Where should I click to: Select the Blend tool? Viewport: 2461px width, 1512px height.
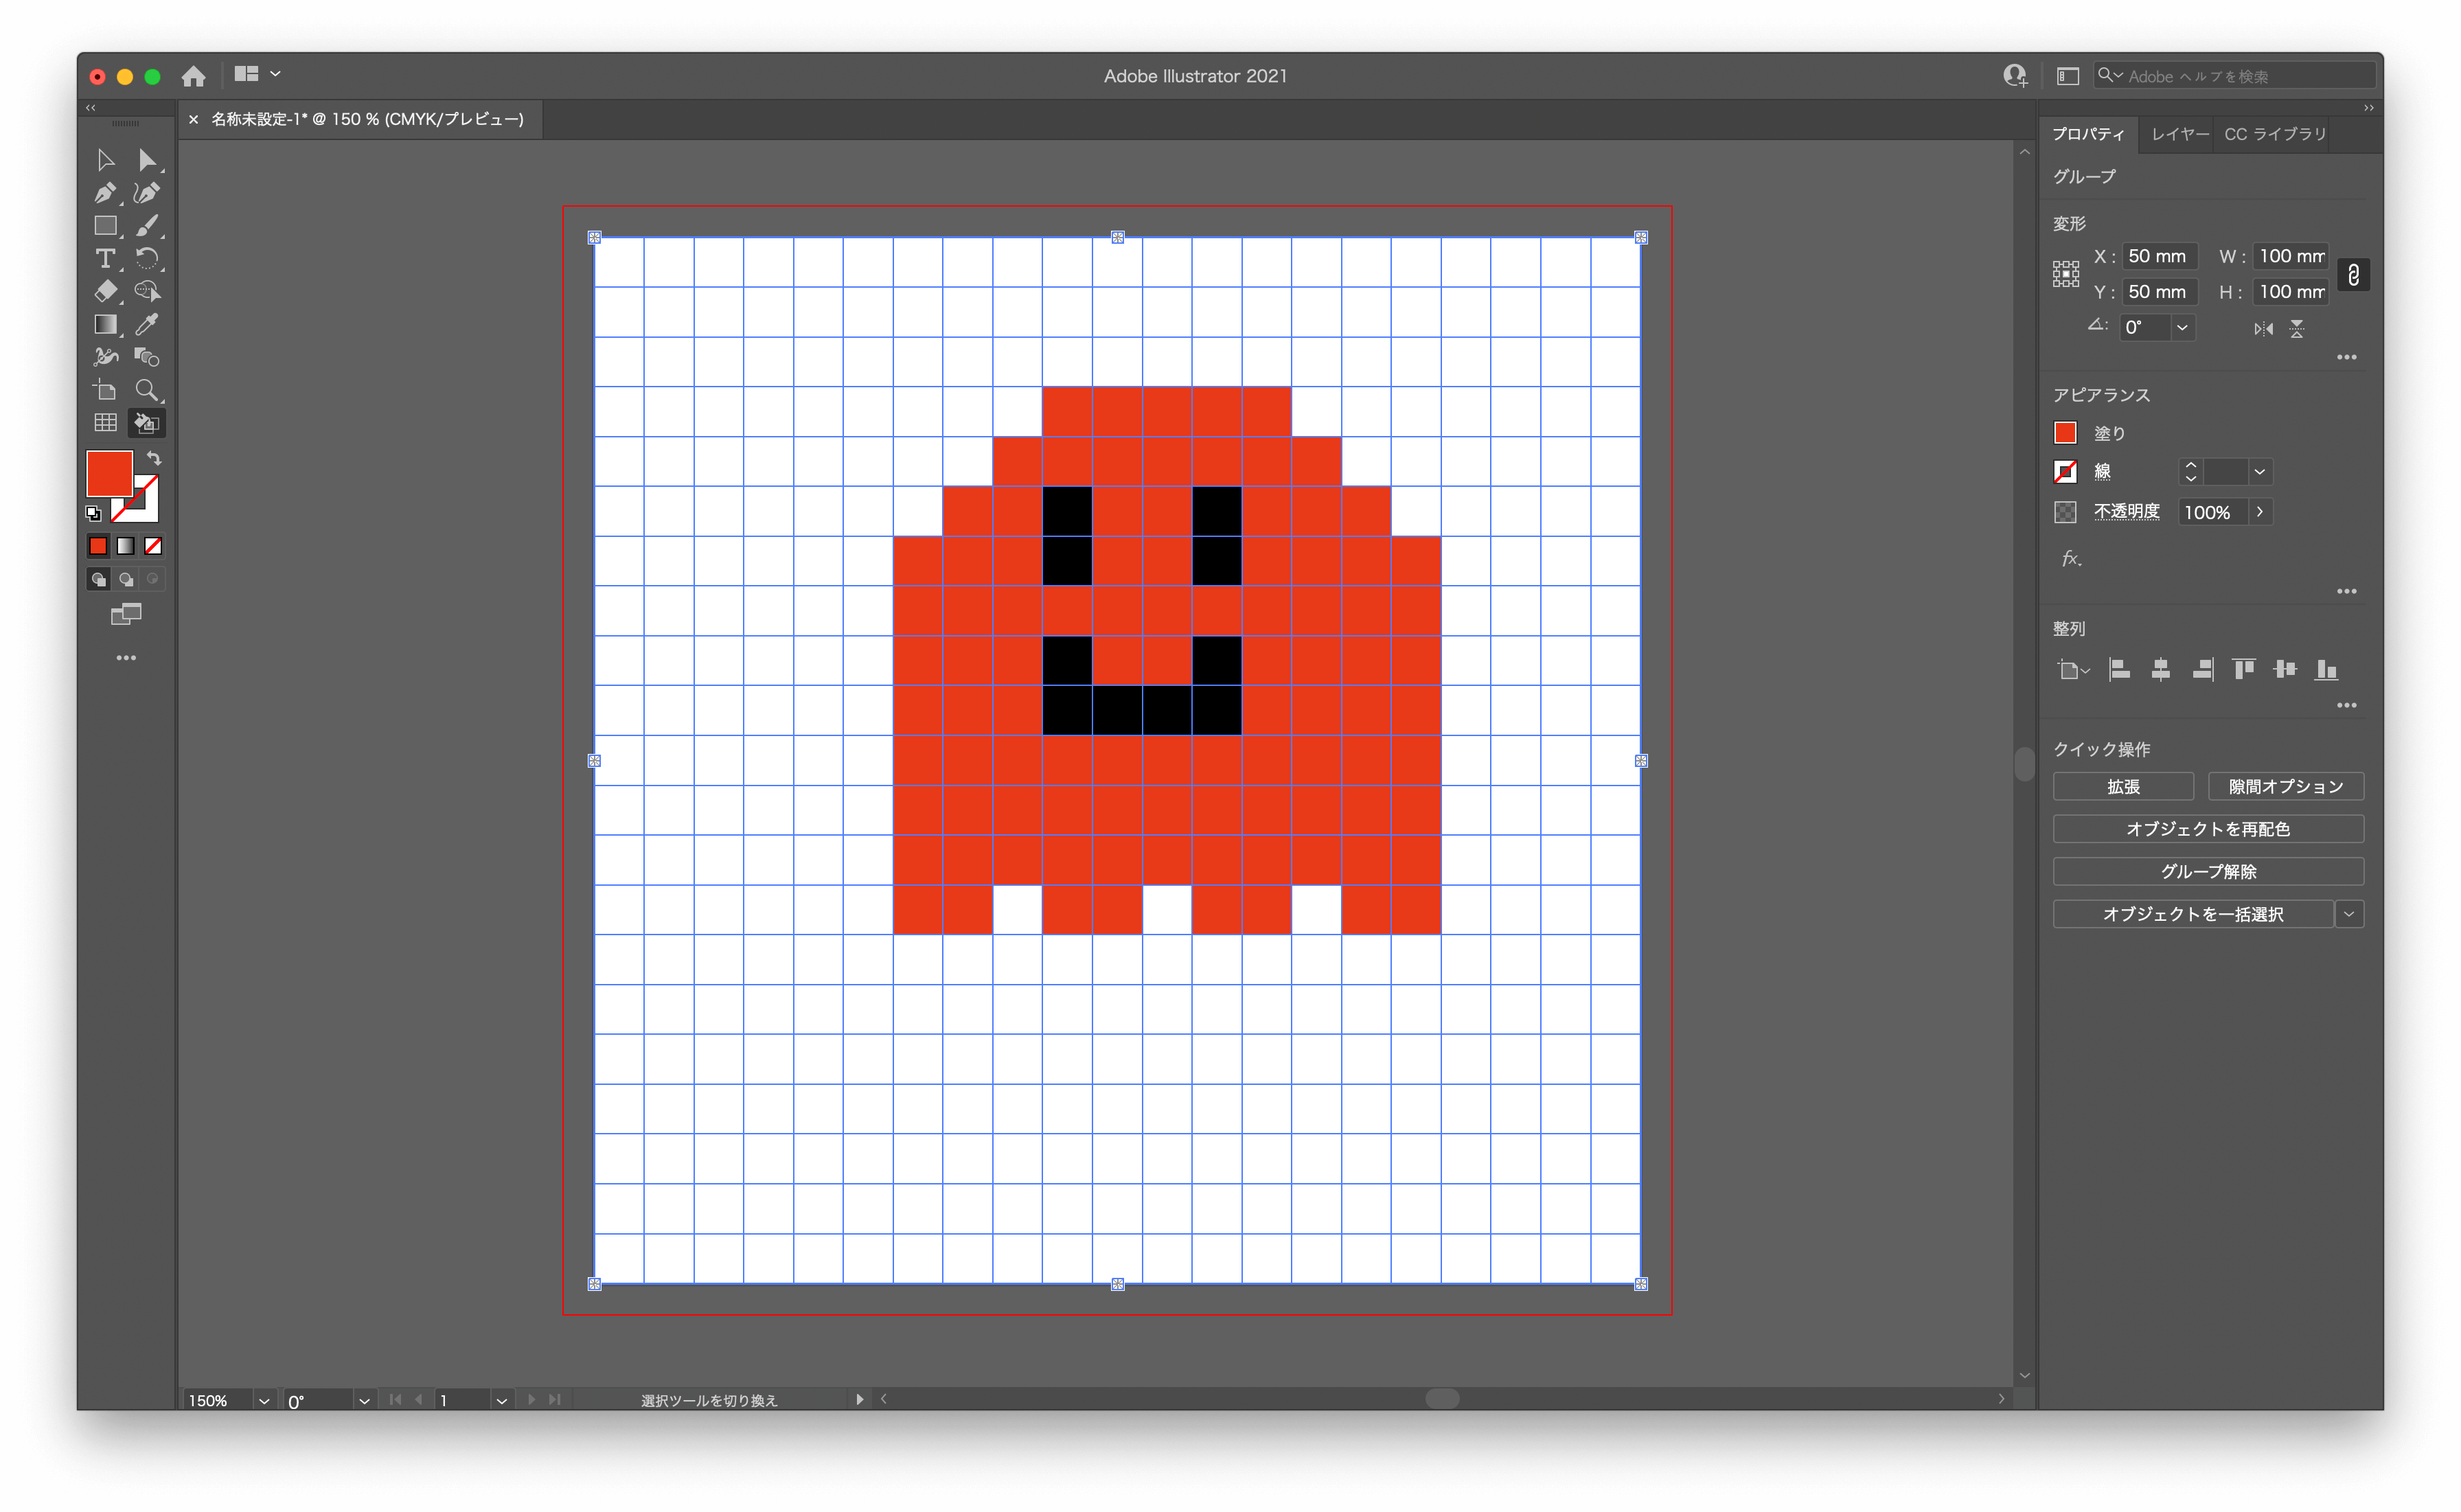[x=147, y=357]
